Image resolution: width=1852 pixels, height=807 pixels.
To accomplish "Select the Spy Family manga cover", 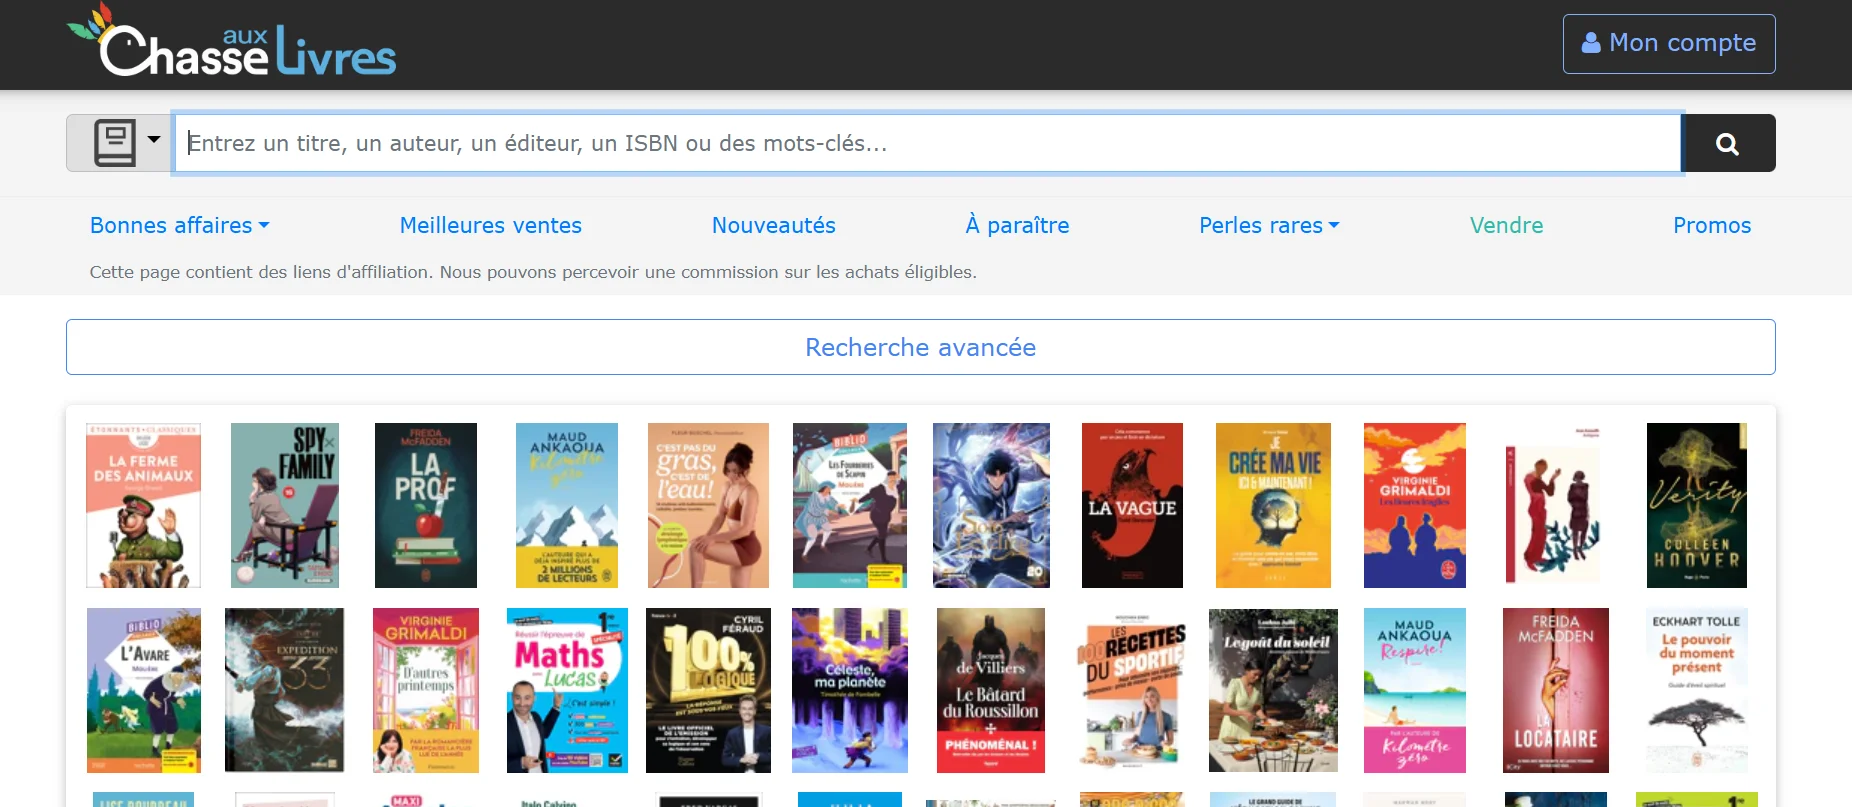I will click(x=285, y=505).
